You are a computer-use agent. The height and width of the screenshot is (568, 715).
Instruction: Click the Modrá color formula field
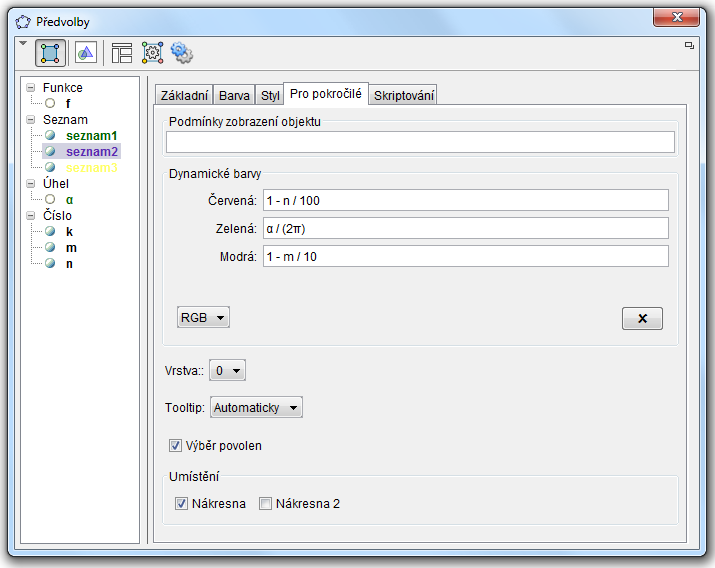[x=466, y=257]
